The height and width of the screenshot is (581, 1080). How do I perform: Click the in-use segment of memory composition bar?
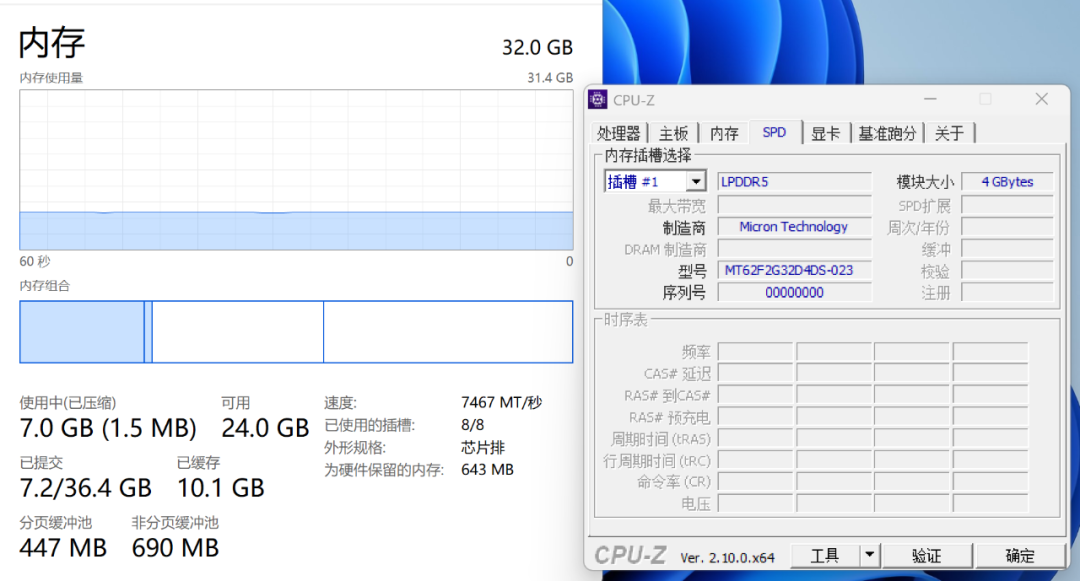coord(81,332)
